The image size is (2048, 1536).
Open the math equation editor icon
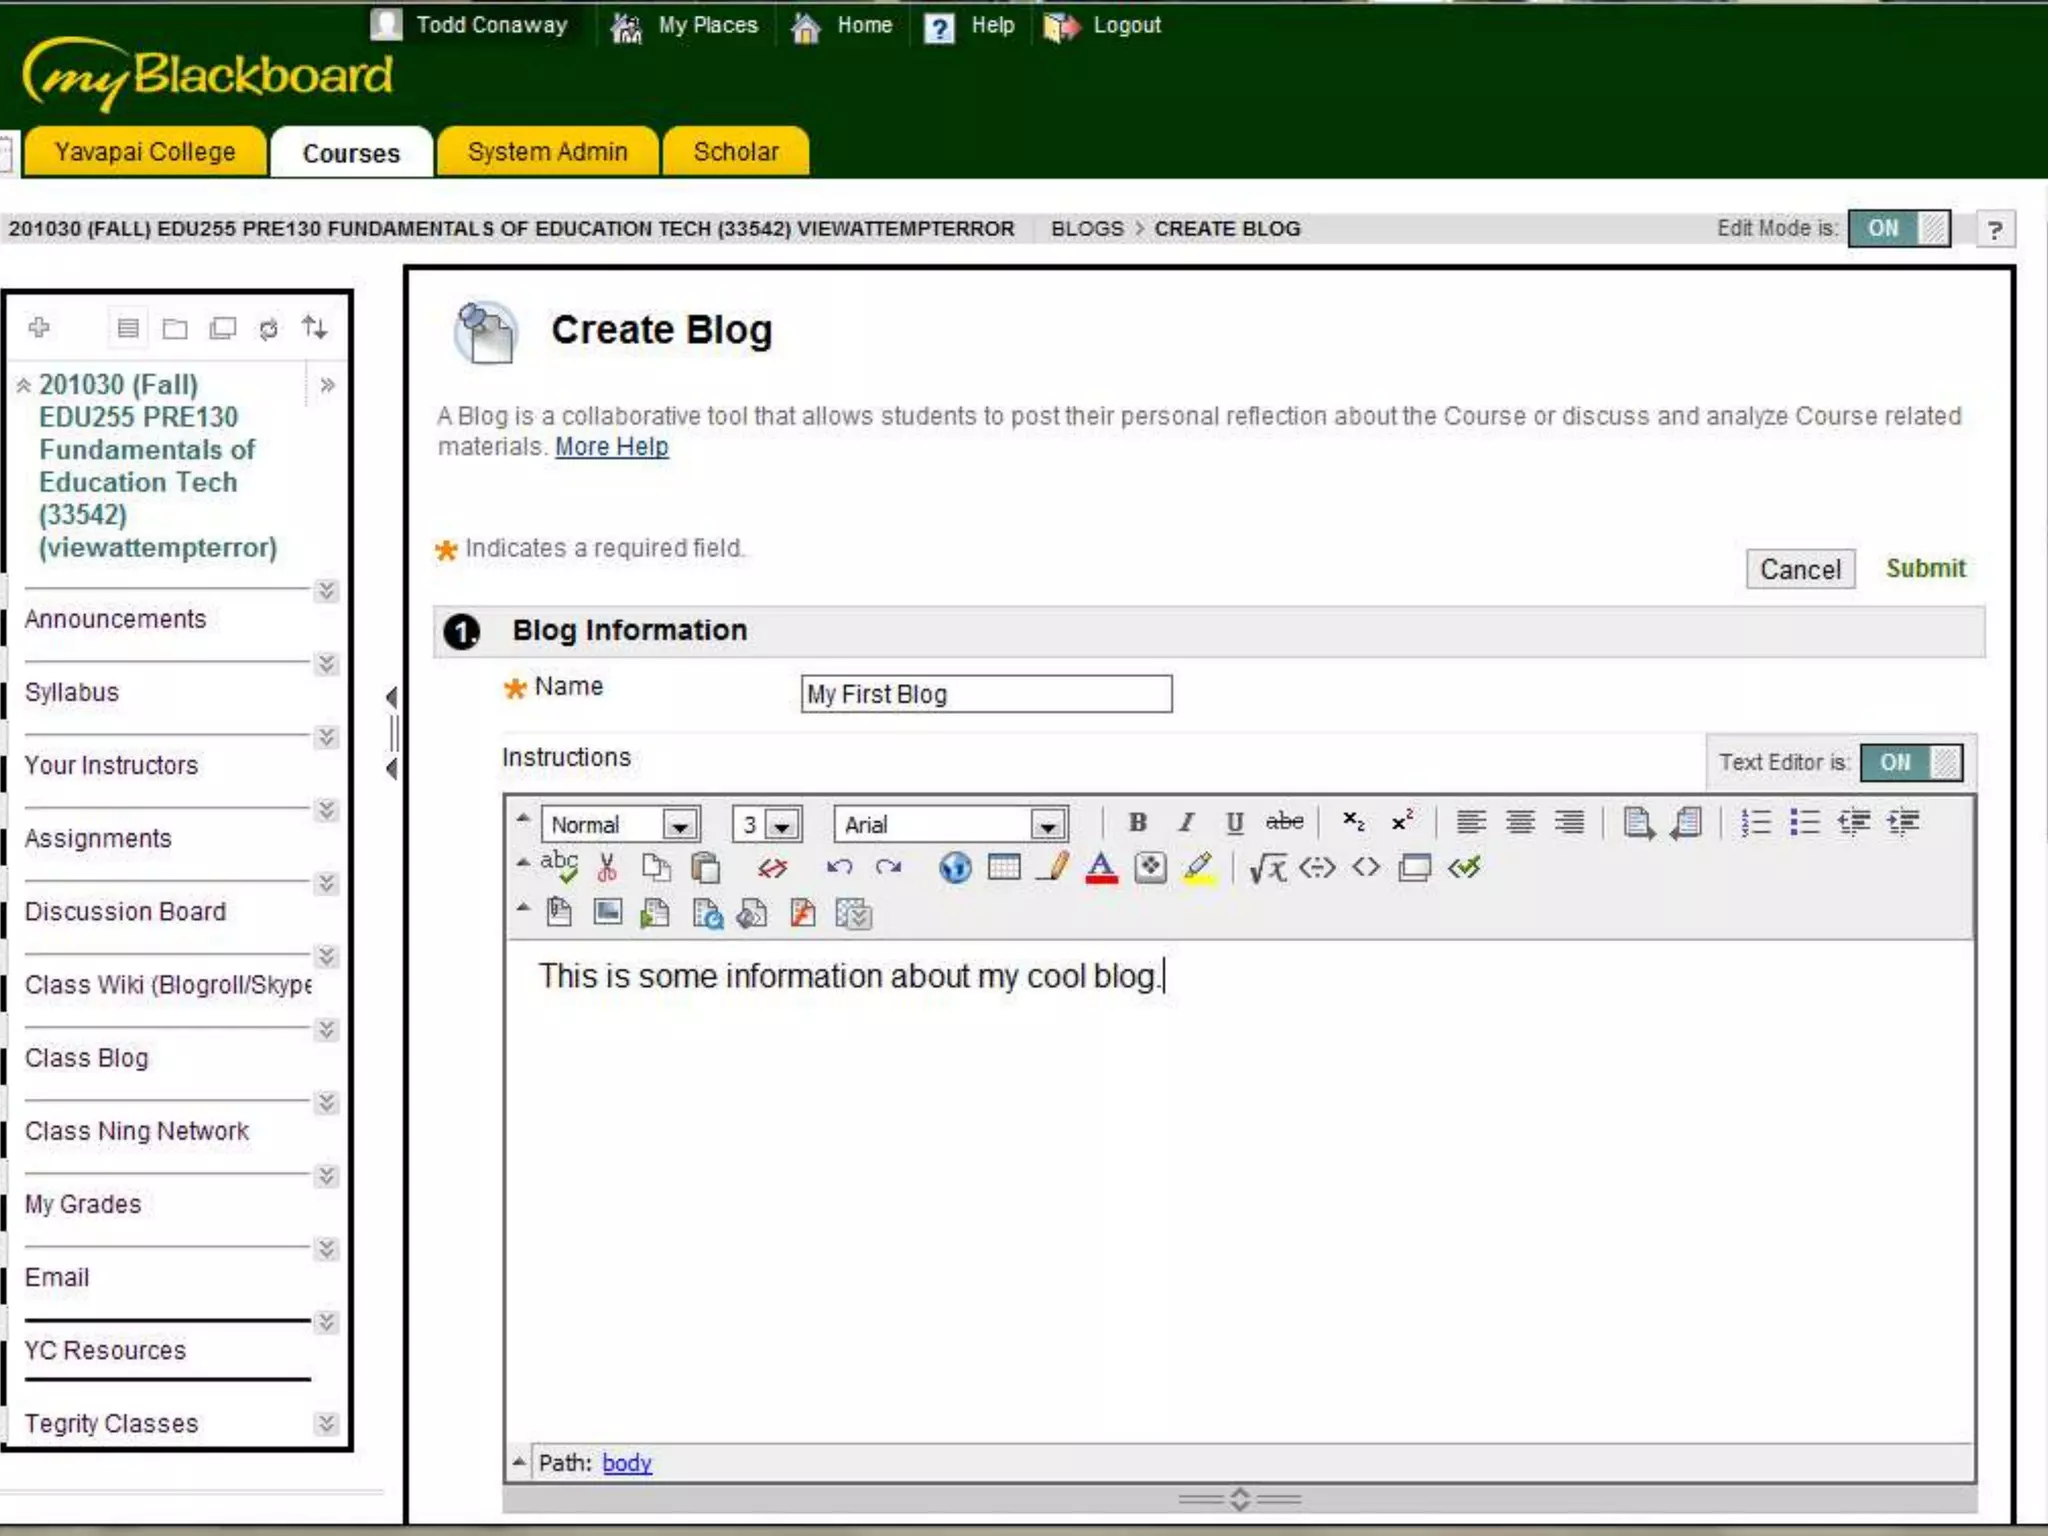tap(1267, 867)
